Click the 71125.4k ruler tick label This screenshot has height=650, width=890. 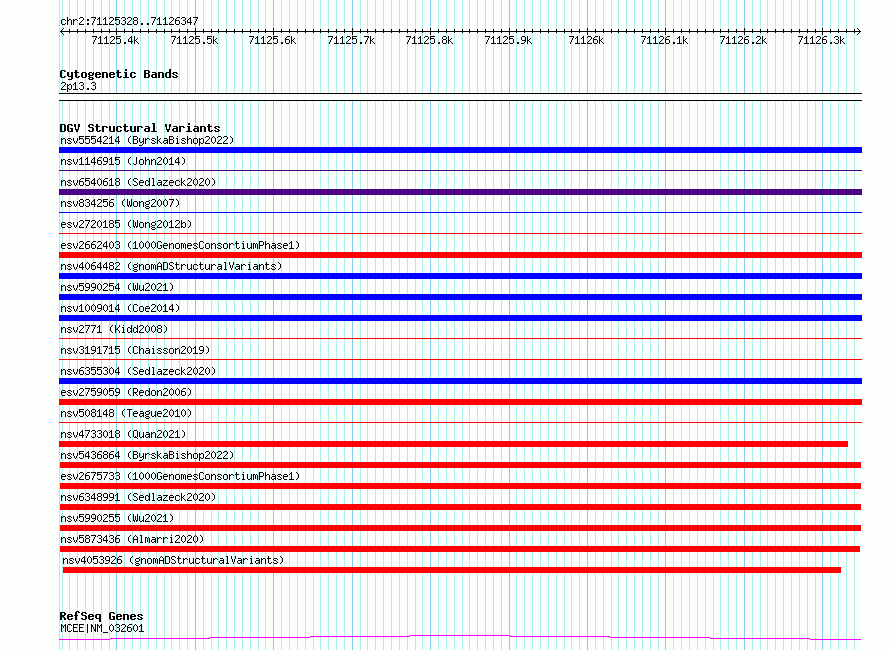click(x=115, y=40)
